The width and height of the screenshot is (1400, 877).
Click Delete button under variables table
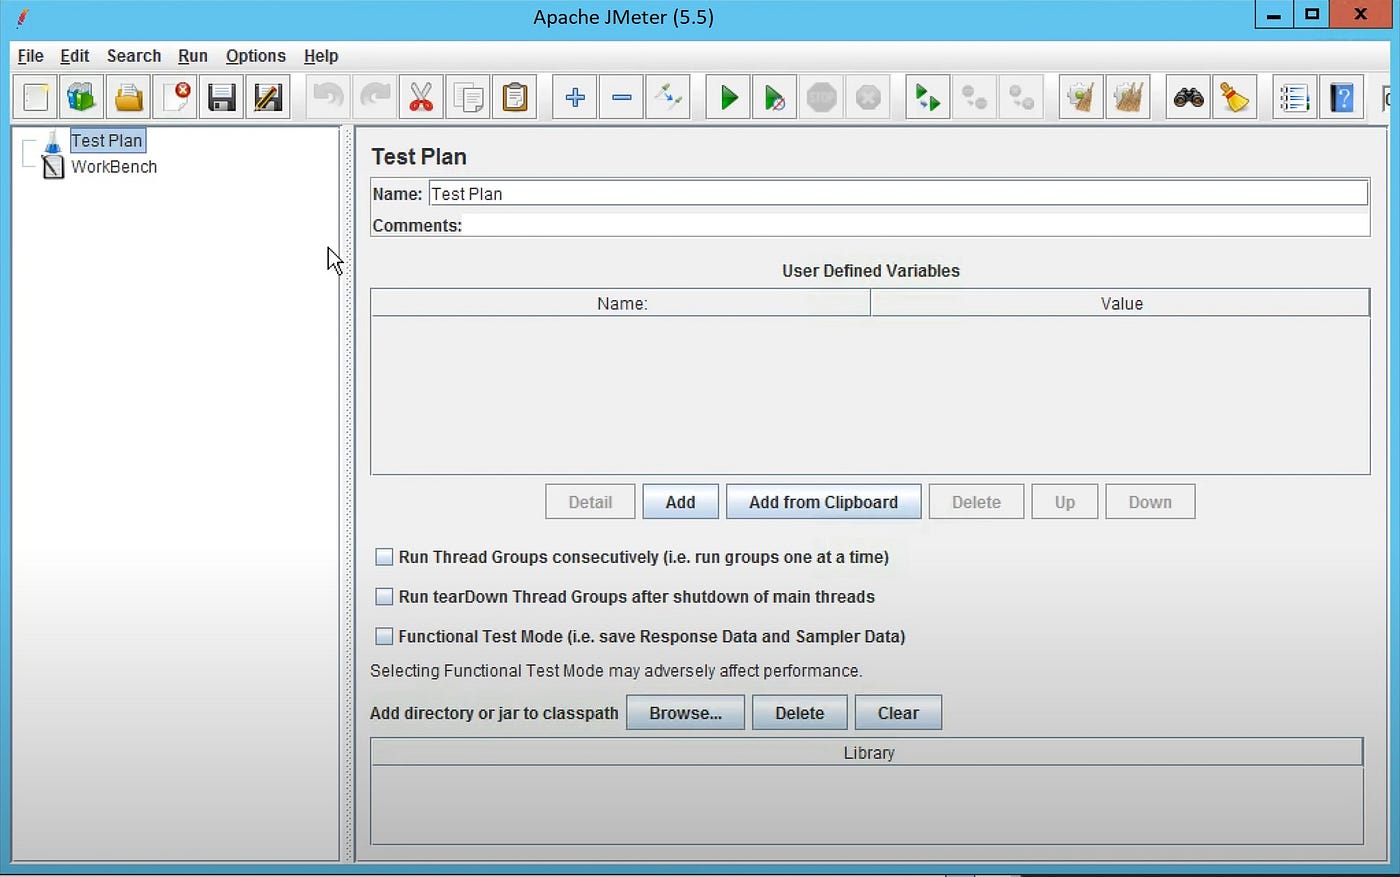pyautogui.click(x=976, y=502)
